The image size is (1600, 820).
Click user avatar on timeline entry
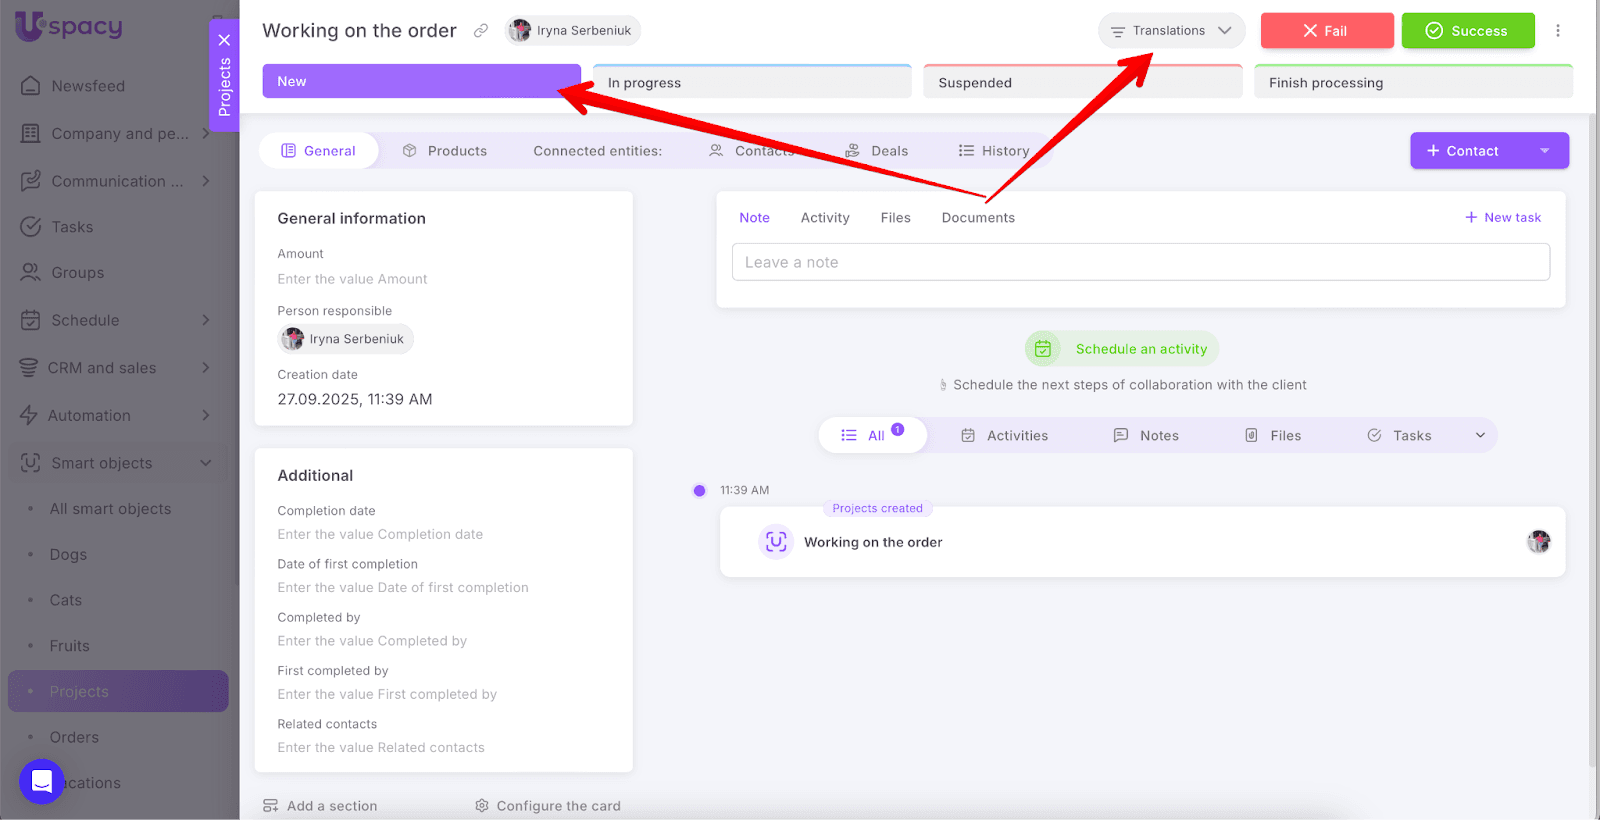(x=1538, y=542)
